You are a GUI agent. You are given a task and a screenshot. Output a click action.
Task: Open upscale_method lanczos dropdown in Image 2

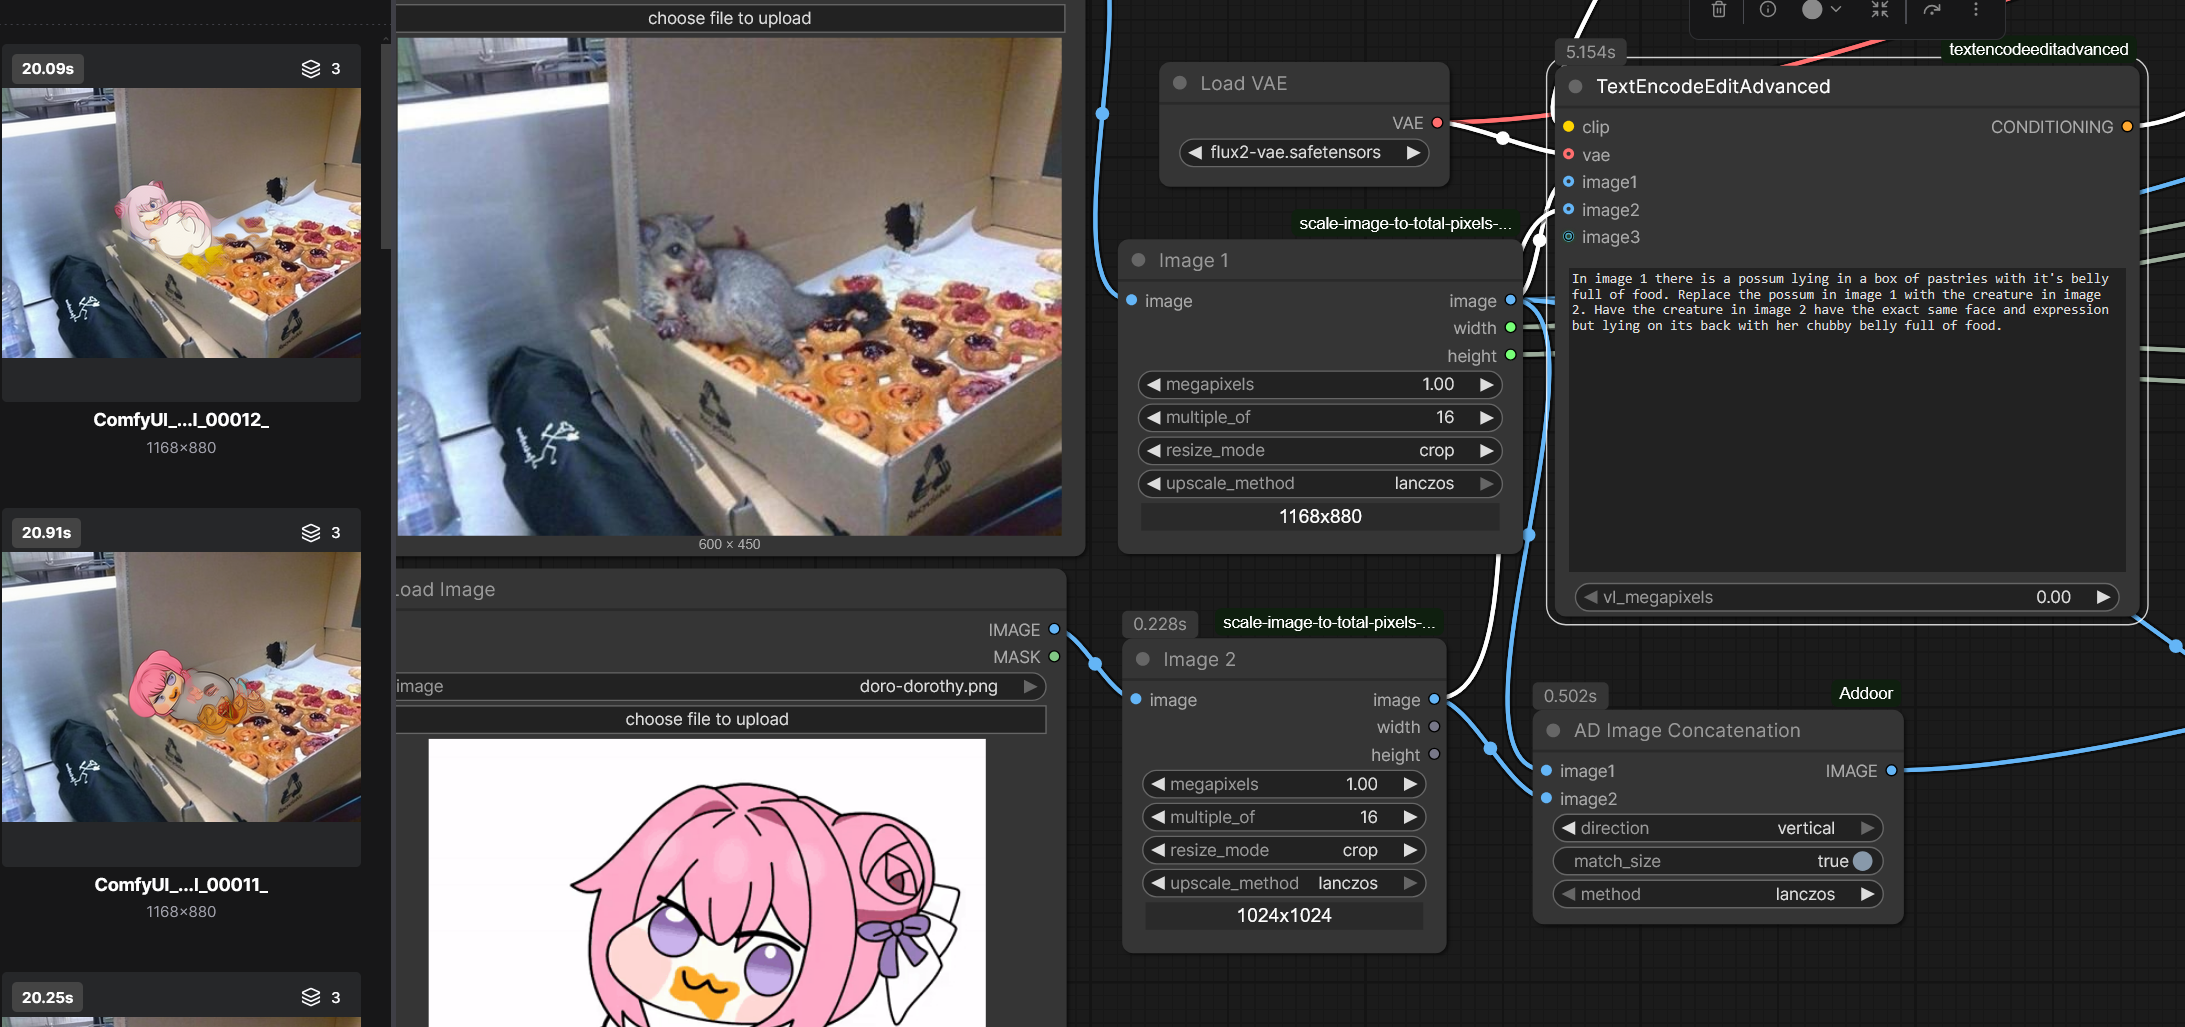tap(1284, 883)
